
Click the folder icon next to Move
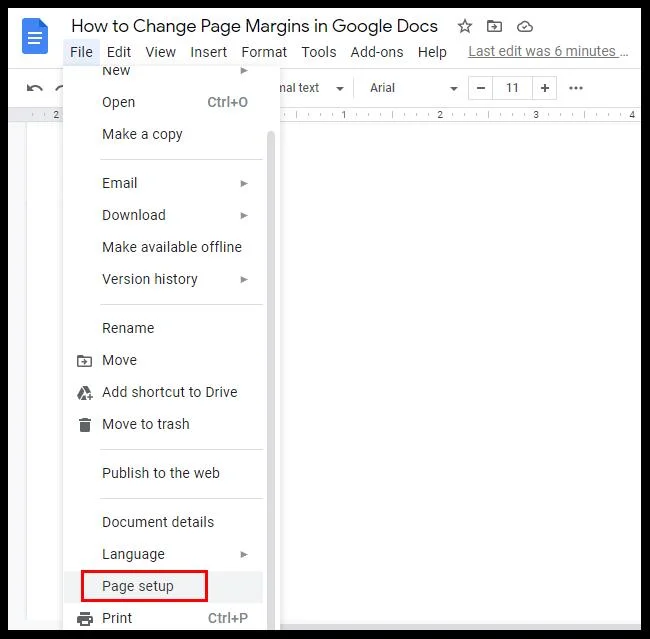(85, 361)
